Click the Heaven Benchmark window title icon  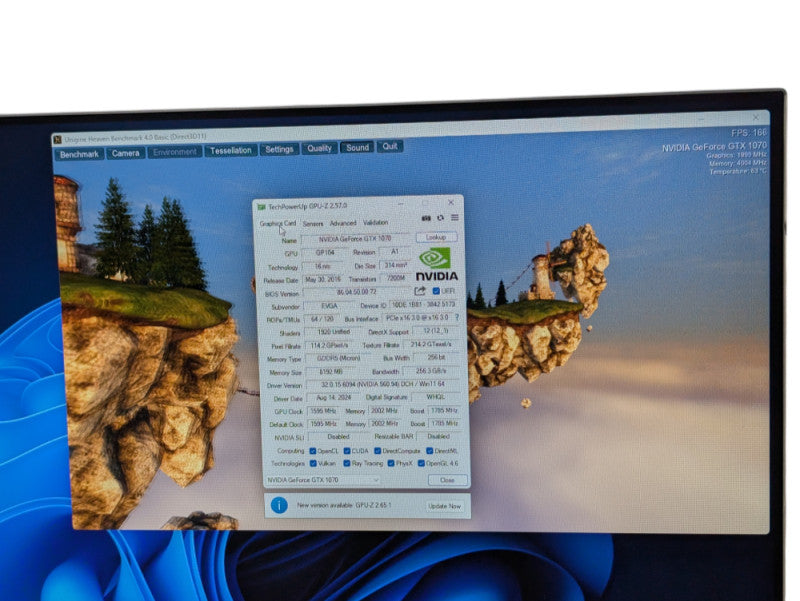58,139
